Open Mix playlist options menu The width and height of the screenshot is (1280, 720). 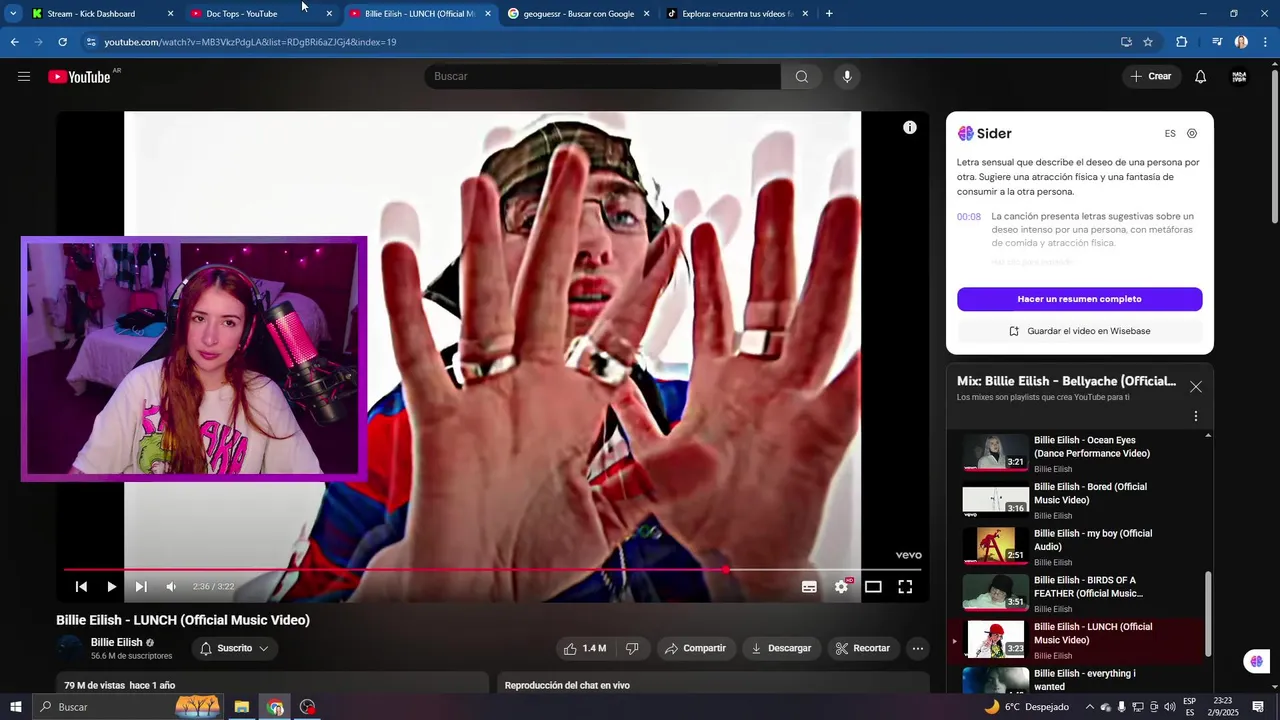[1196, 416]
